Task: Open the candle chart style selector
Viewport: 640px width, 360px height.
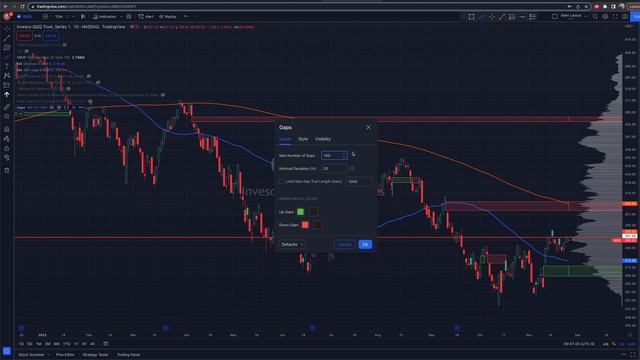Action: click(83, 17)
